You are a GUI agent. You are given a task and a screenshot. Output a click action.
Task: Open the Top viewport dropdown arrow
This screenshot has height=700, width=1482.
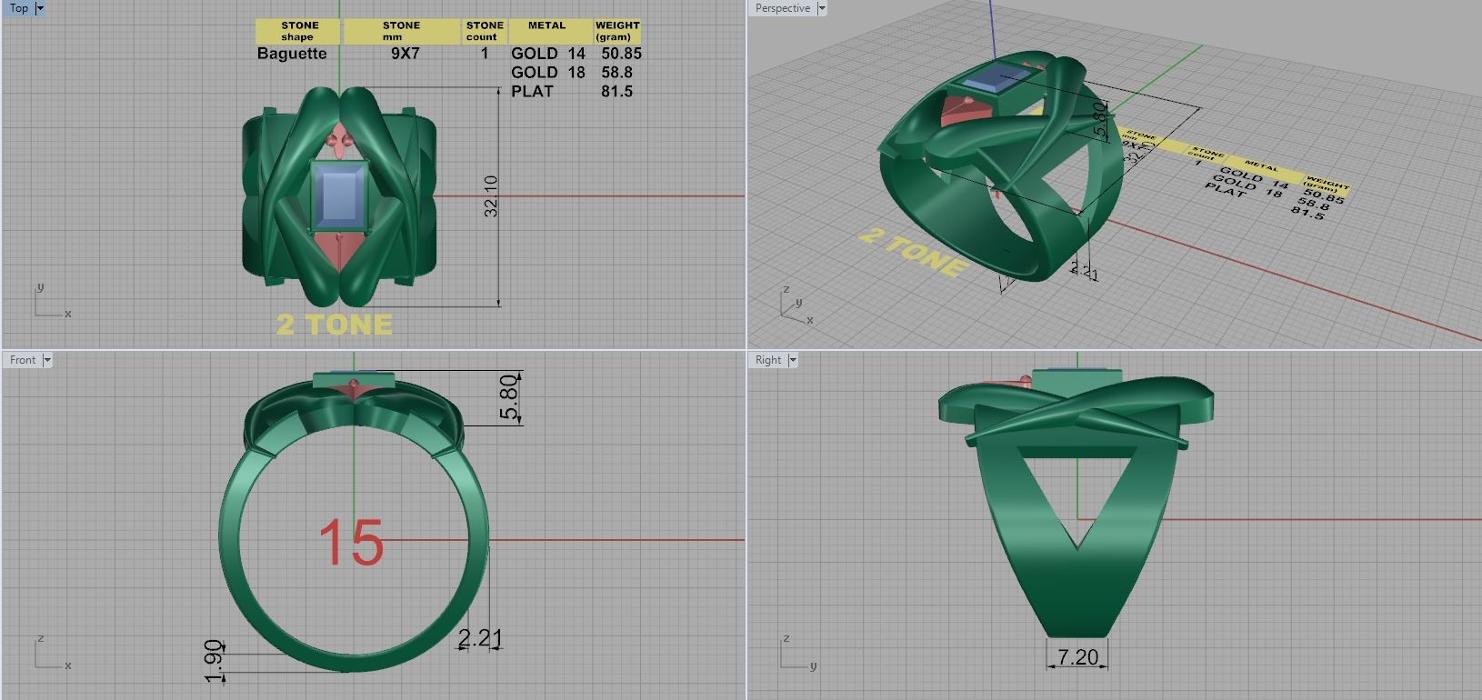coord(40,8)
